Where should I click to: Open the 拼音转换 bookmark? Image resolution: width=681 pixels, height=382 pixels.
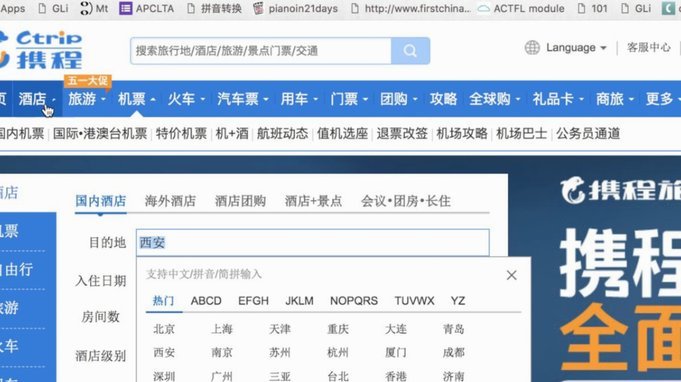point(214,8)
